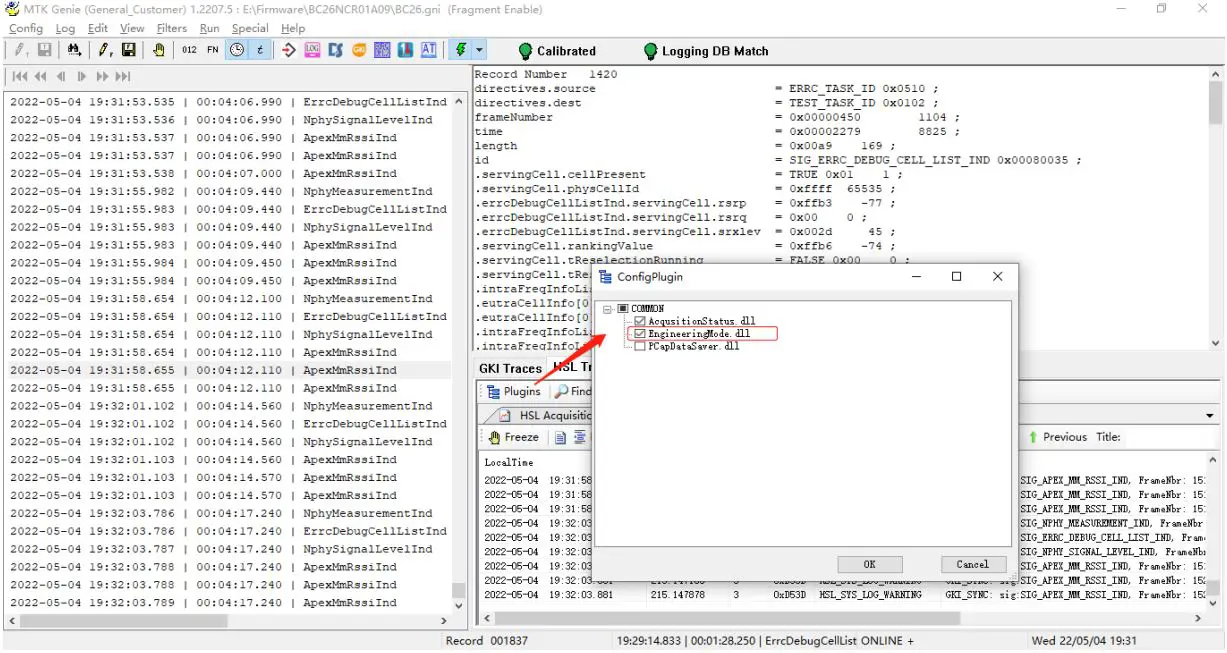Click the hand icon in main toolbar

pos(159,50)
